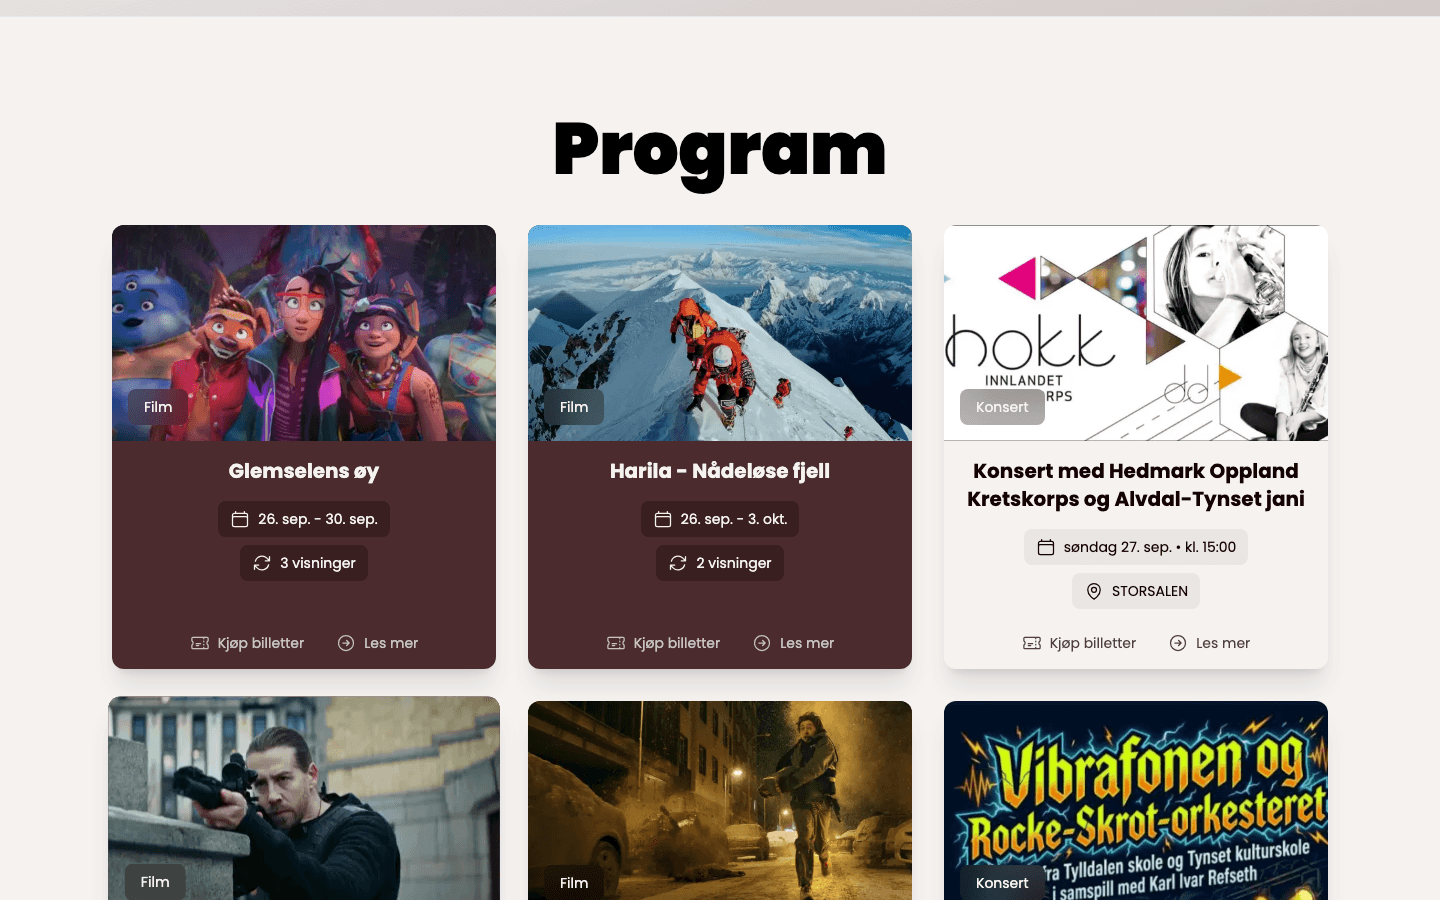Click the 3 visninger text
The height and width of the screenshot is (900, 1440).
coord(318,563)
